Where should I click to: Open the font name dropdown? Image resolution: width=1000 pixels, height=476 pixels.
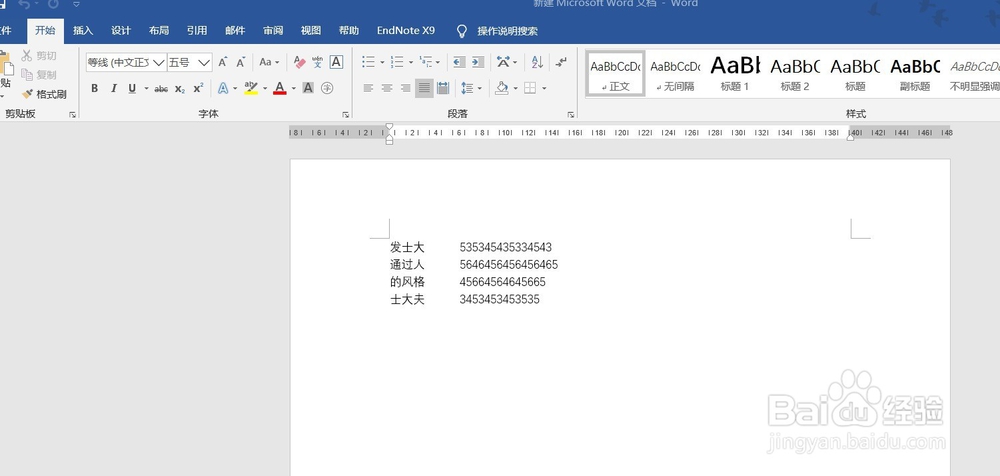tap(159, 62)
